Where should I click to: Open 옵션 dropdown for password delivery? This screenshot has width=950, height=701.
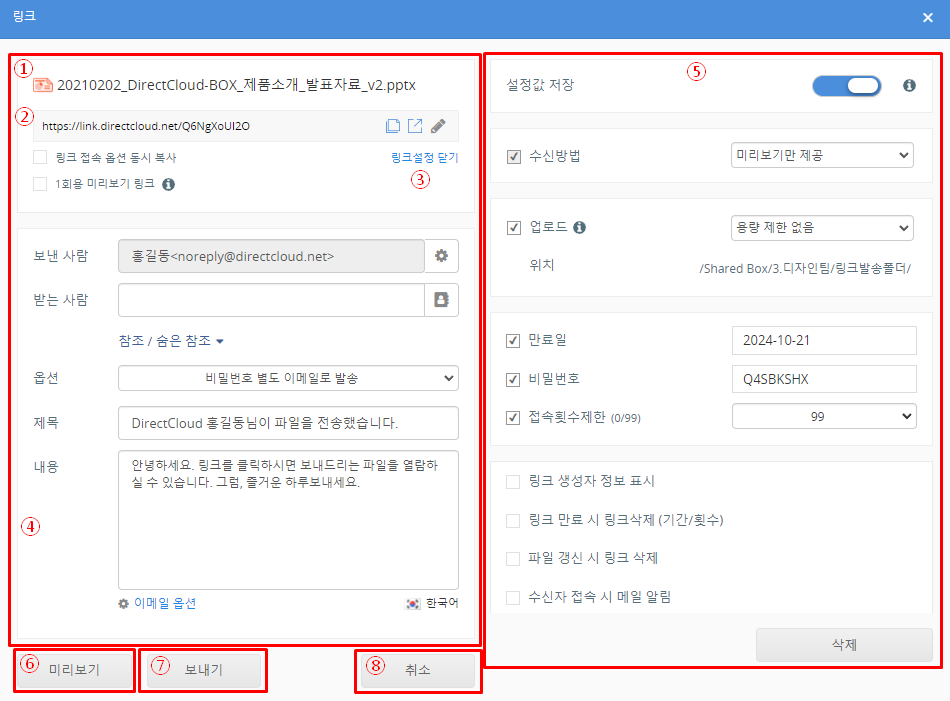[288, 378]
